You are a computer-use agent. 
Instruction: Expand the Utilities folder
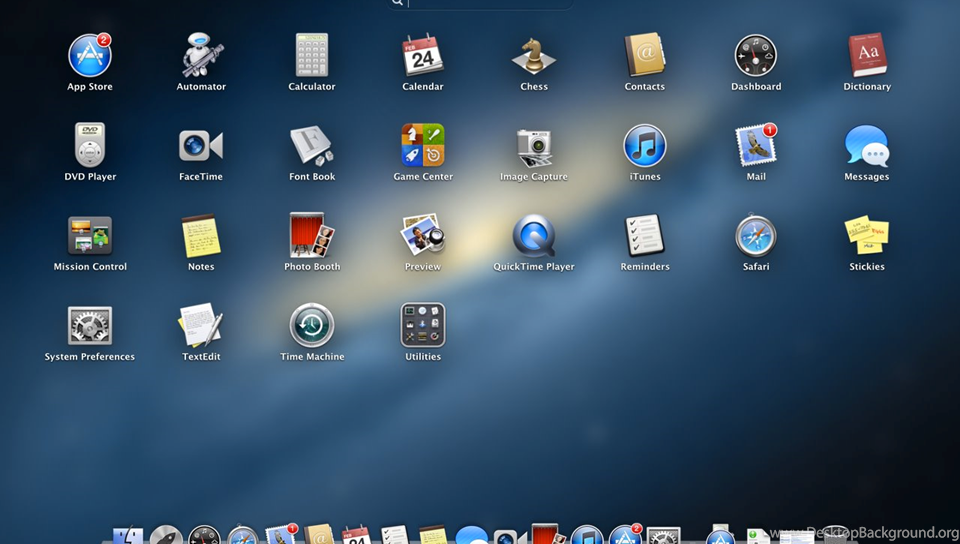pos(422,326)
